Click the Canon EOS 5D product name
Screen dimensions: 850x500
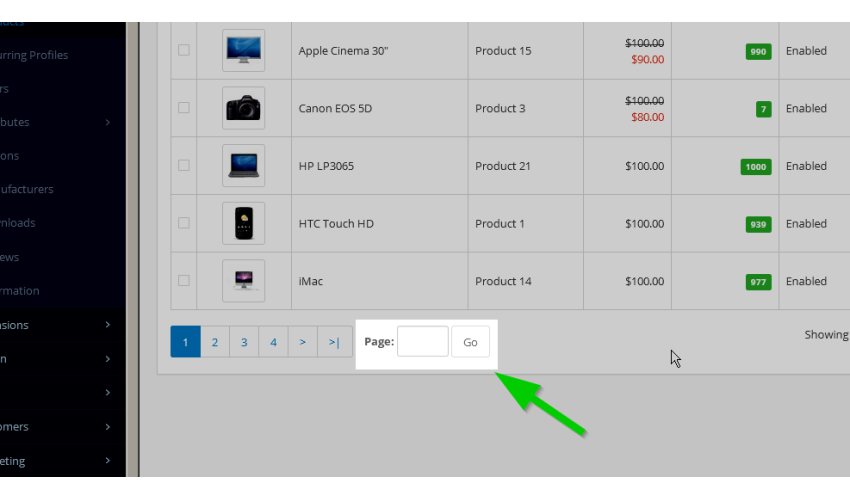pyautogui.click(x=335, y=108)
